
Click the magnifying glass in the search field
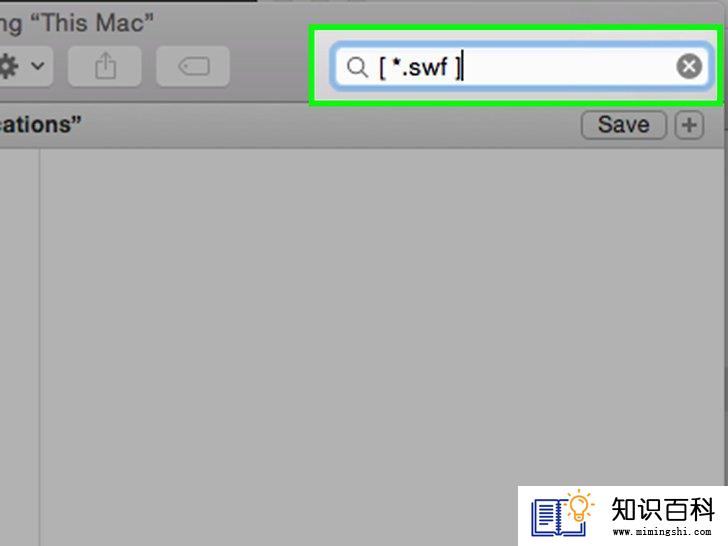tap(357, 67)
